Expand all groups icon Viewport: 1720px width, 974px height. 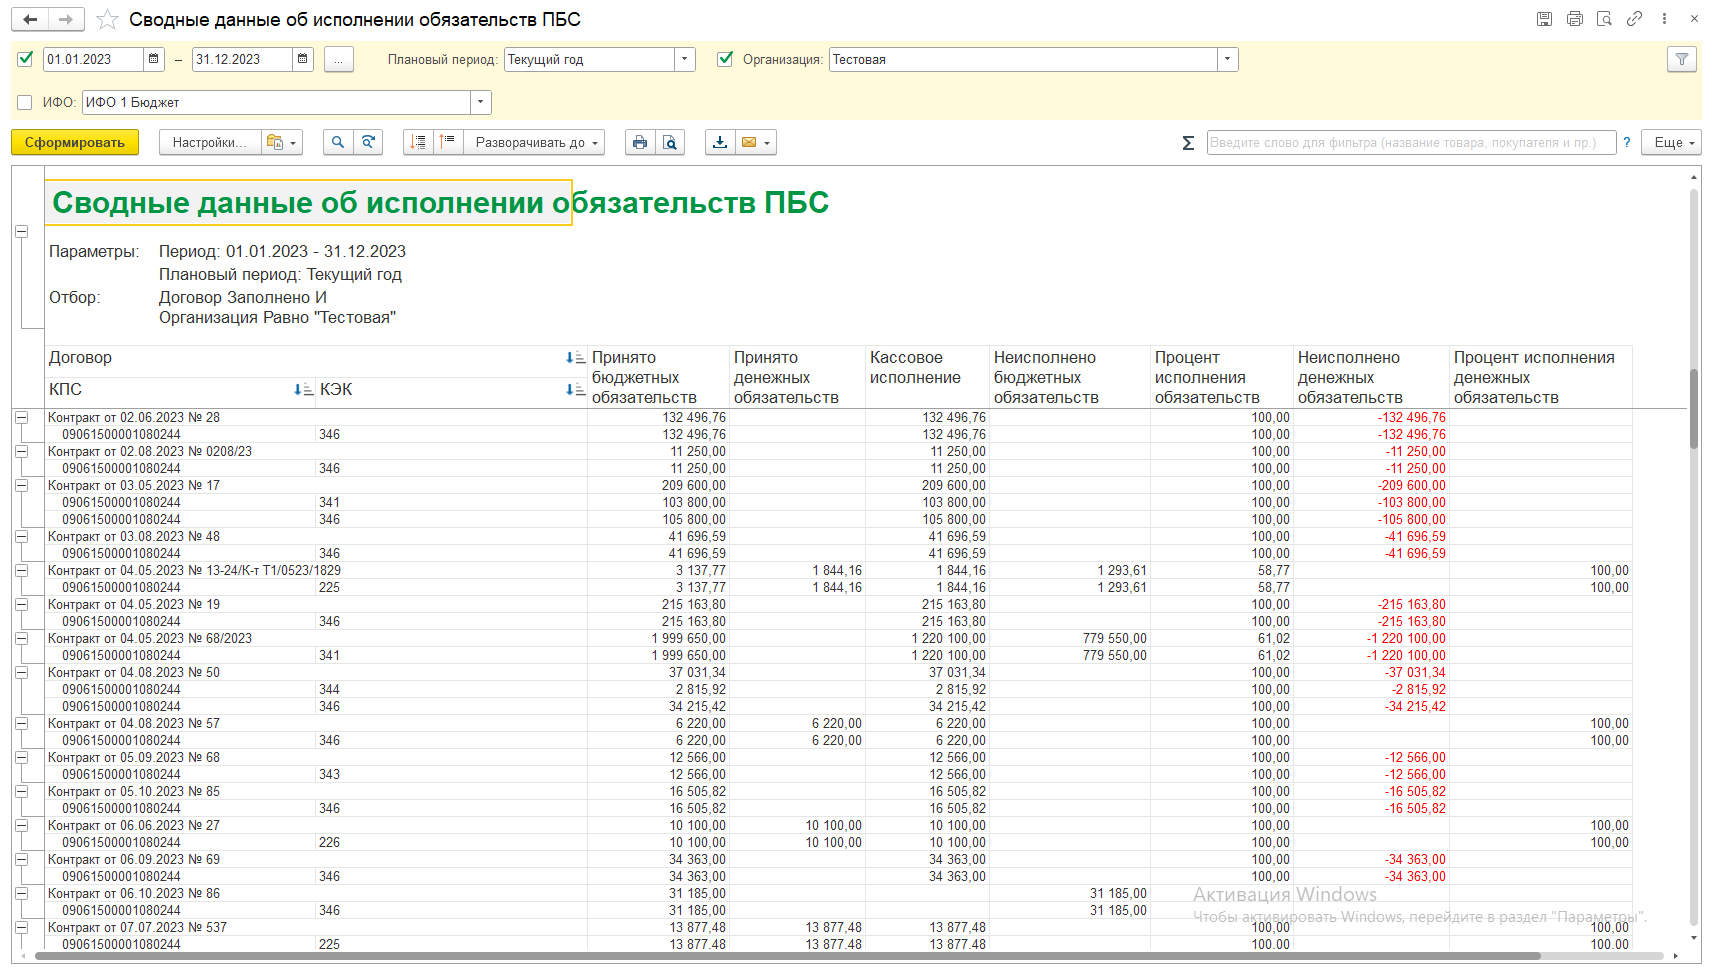[x=448, y=143]
